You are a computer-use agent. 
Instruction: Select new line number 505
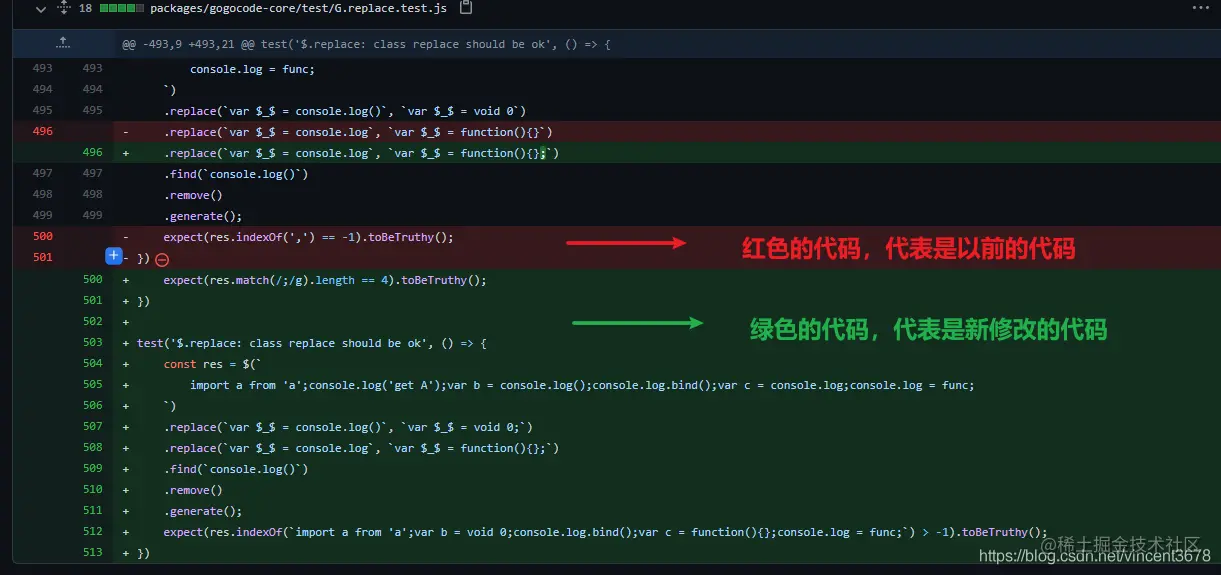point(93,385)
